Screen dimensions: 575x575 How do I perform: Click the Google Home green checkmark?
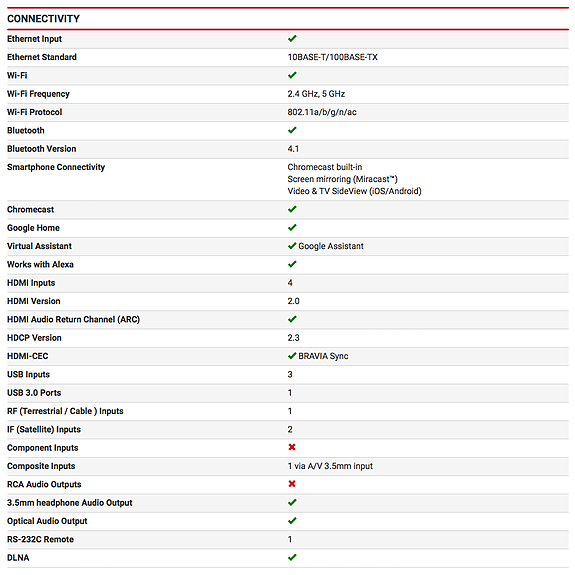pyautogui.click(x=292, y=227)
